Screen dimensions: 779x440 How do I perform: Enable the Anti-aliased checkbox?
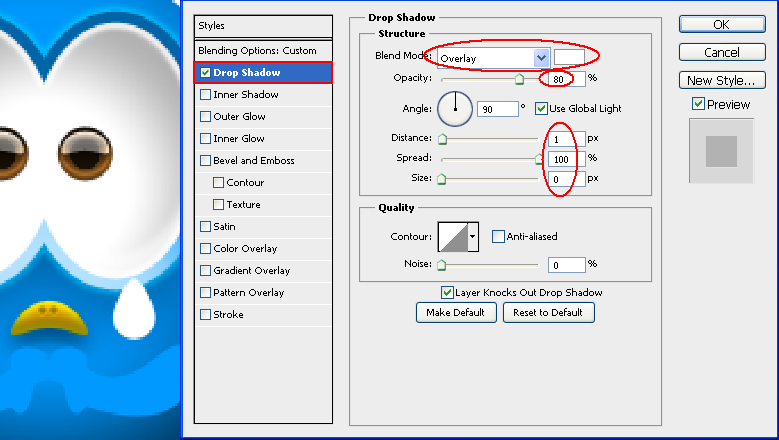pyautogui.click(x=498, y=236)
